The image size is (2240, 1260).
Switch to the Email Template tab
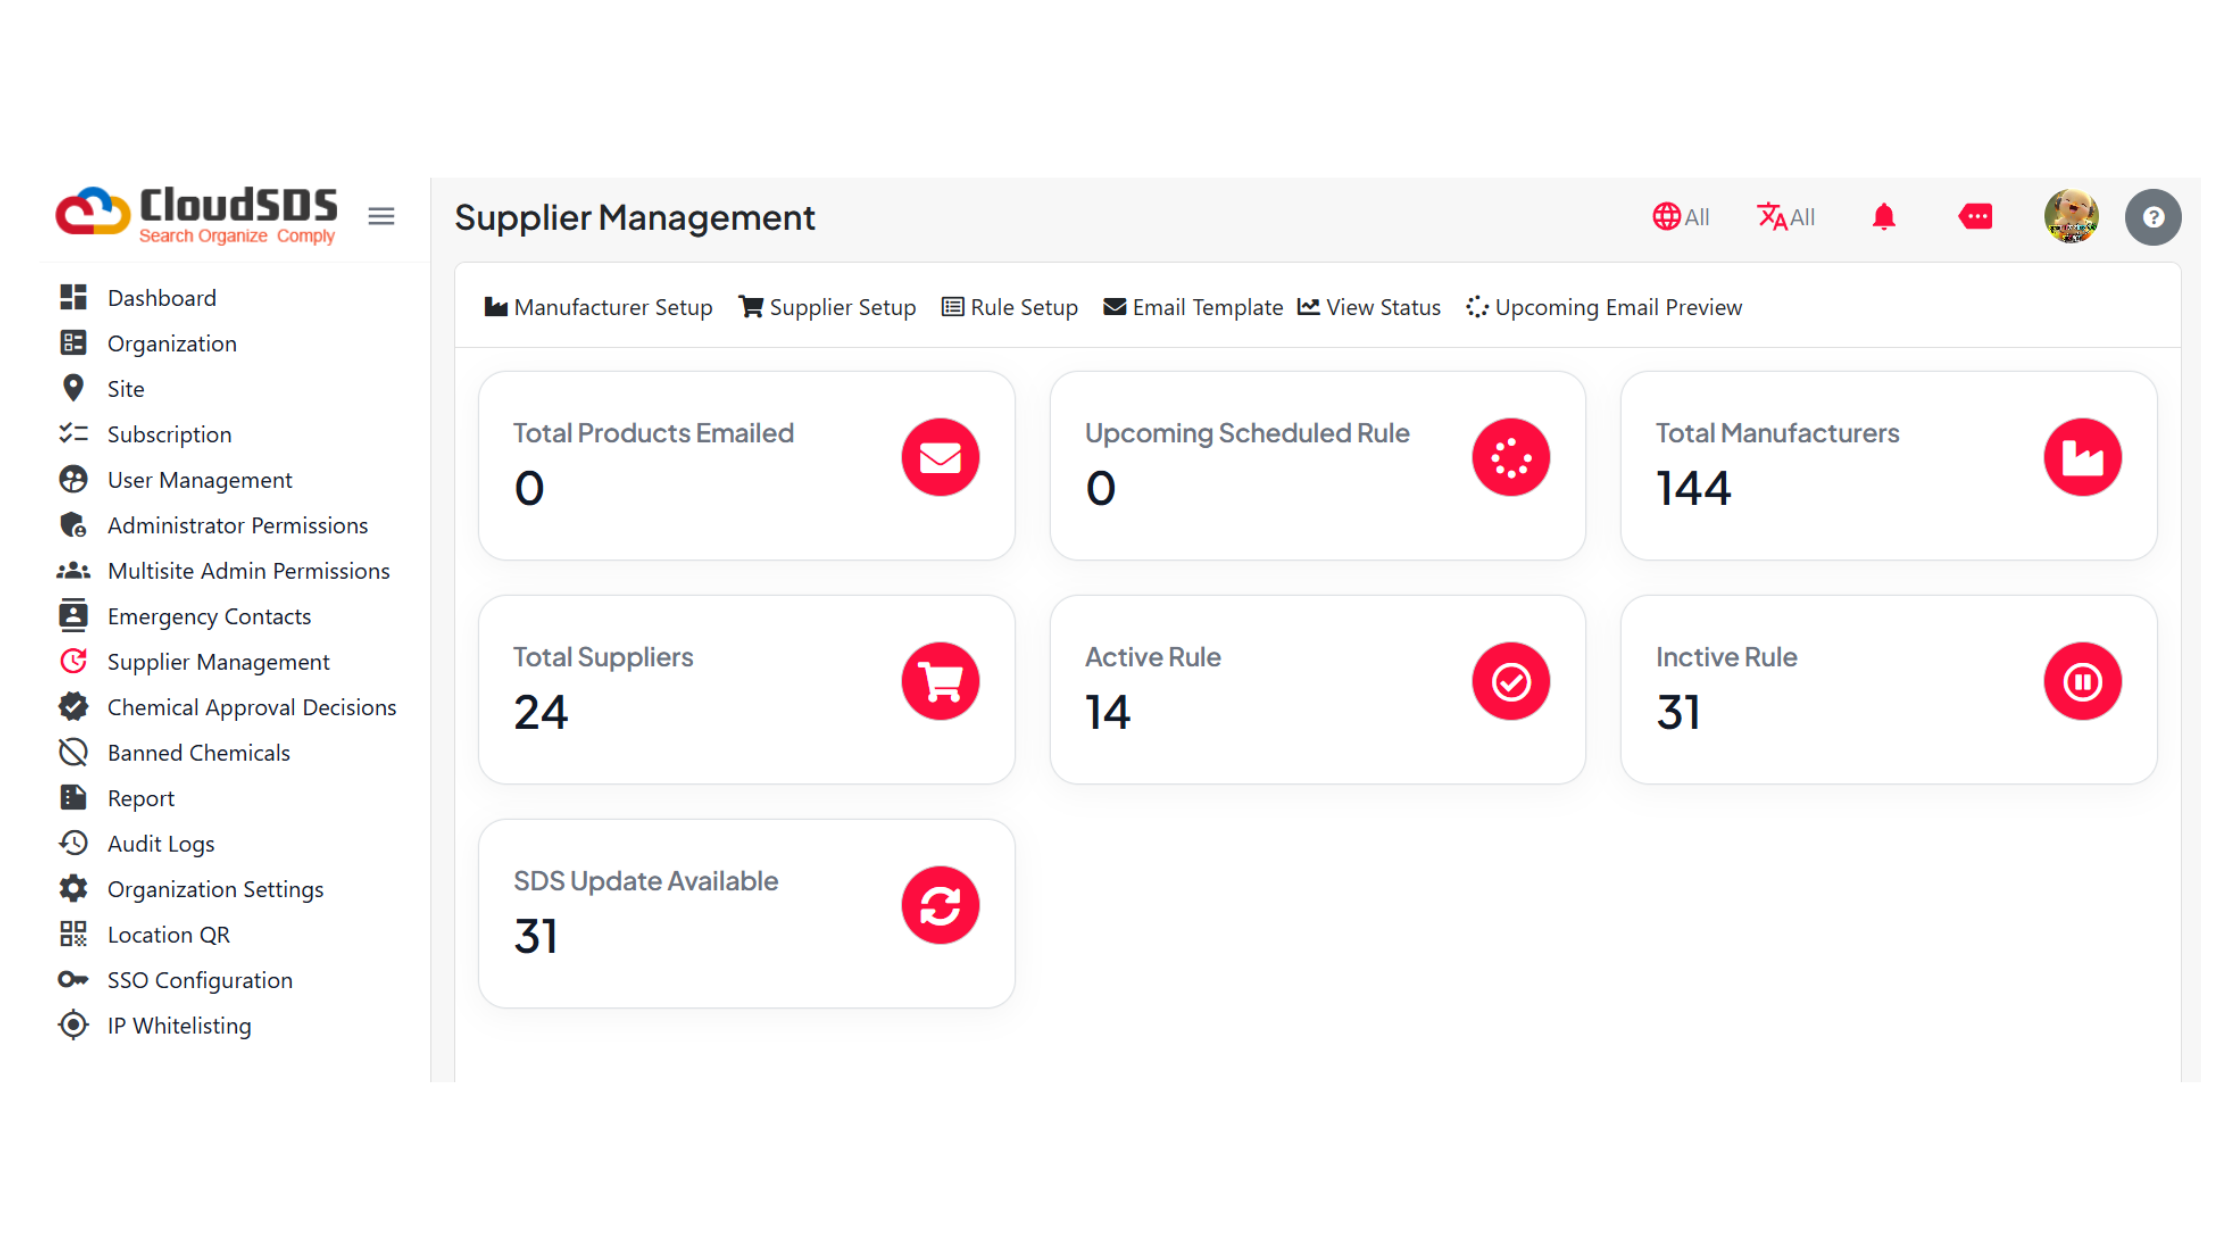[1193, 307]
